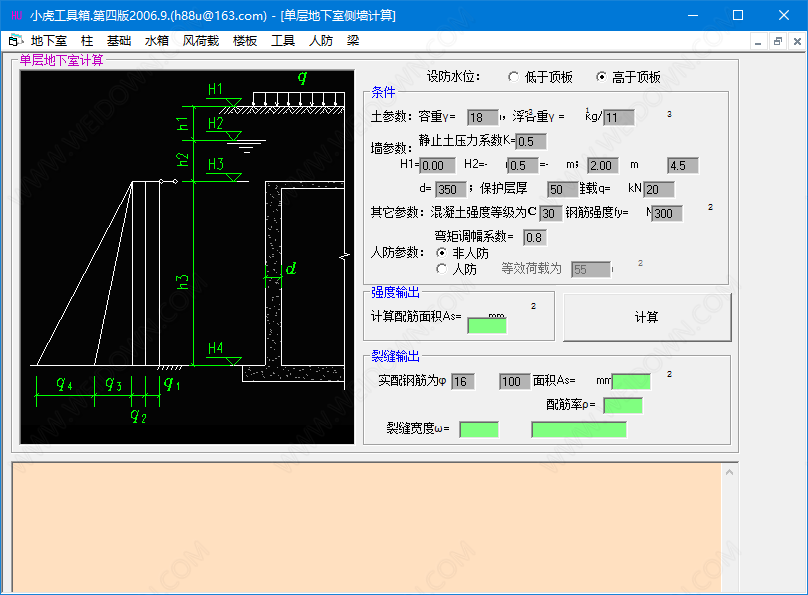Click the wide green crack result box

coord(579,430)
